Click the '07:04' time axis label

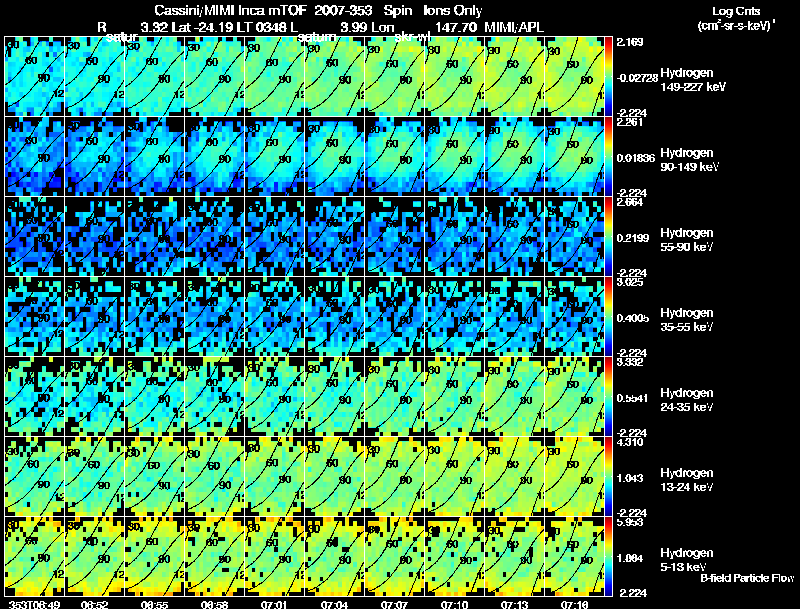tap(334, 604)
